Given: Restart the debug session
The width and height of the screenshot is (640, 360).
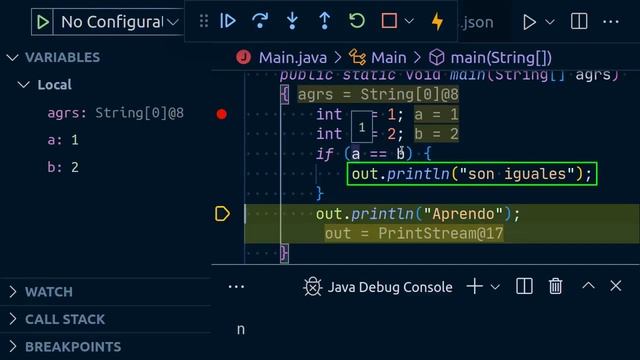Looking at the screenshot, I should (x=357, y=21).
